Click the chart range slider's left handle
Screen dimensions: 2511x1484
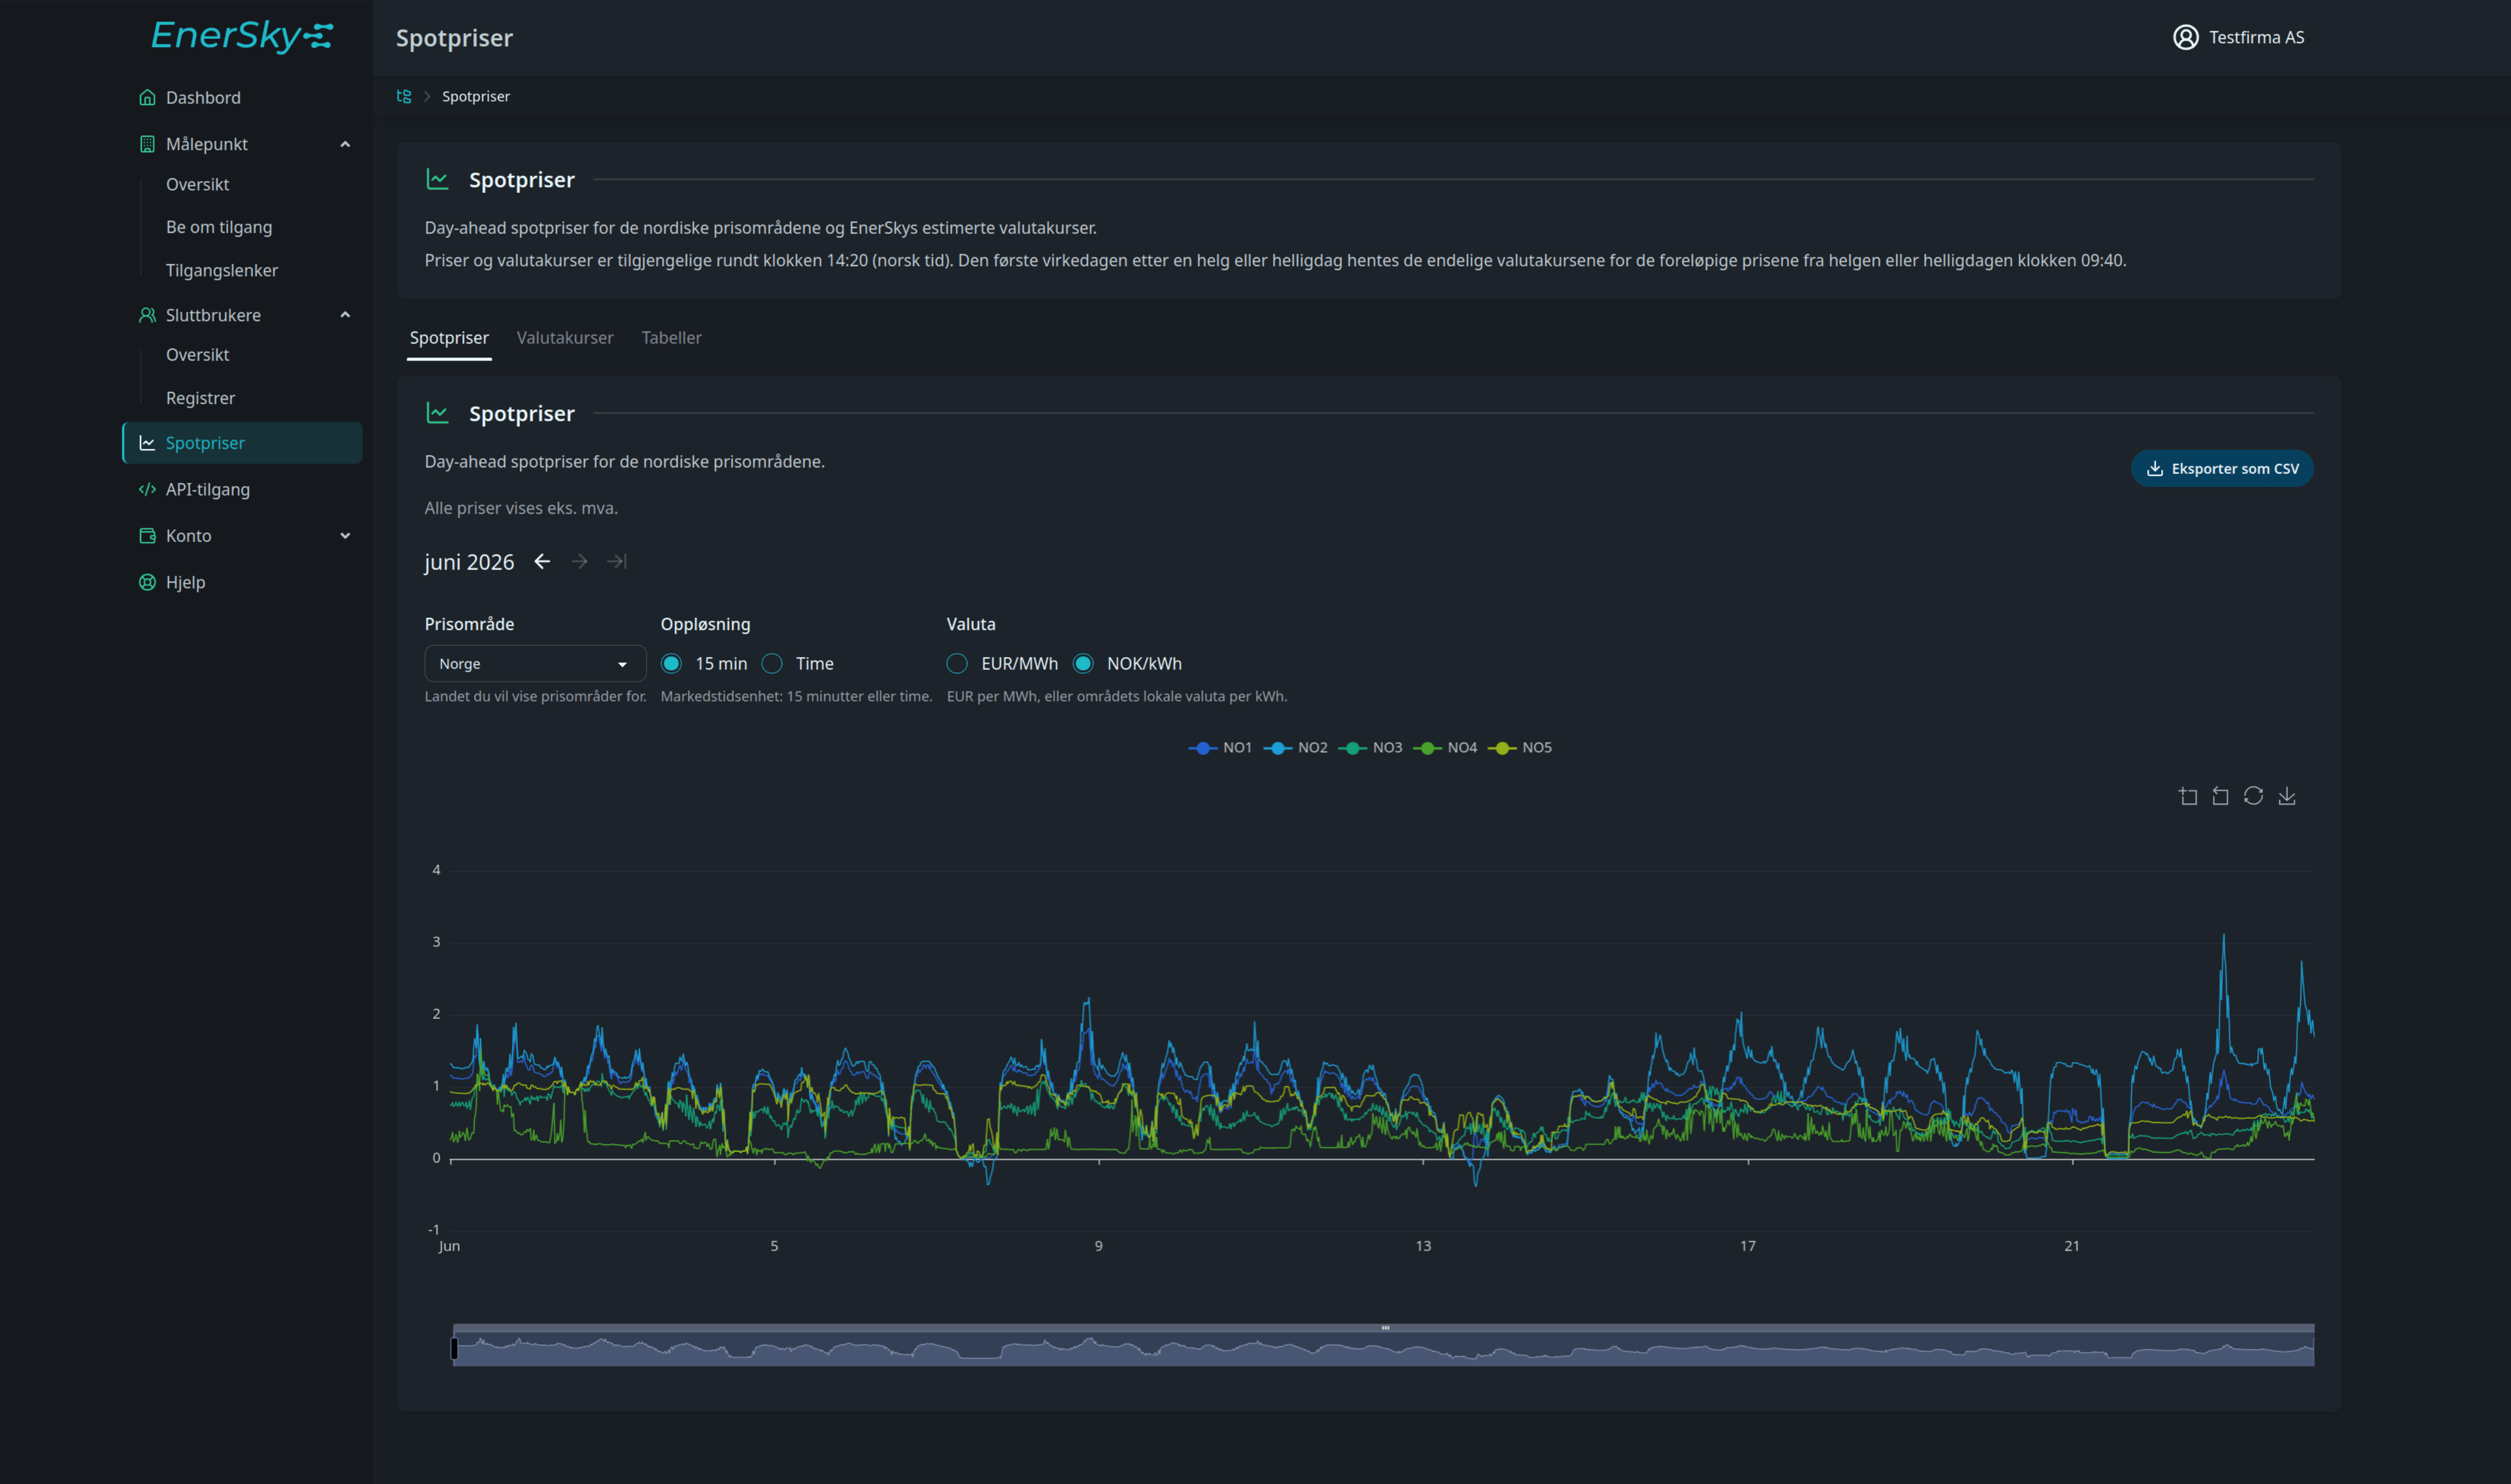(x=454, y=1348)
